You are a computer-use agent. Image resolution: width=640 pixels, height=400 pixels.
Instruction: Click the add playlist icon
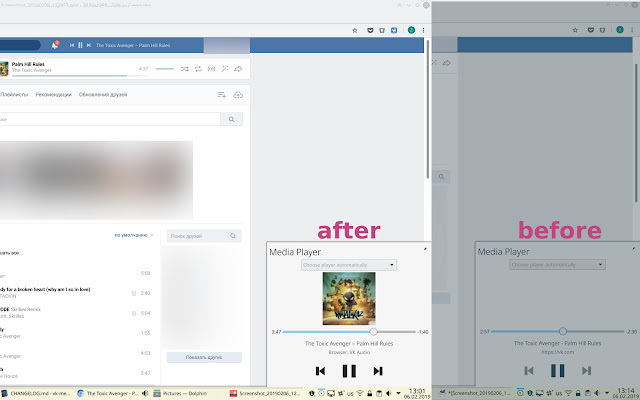tap(222, 95)
